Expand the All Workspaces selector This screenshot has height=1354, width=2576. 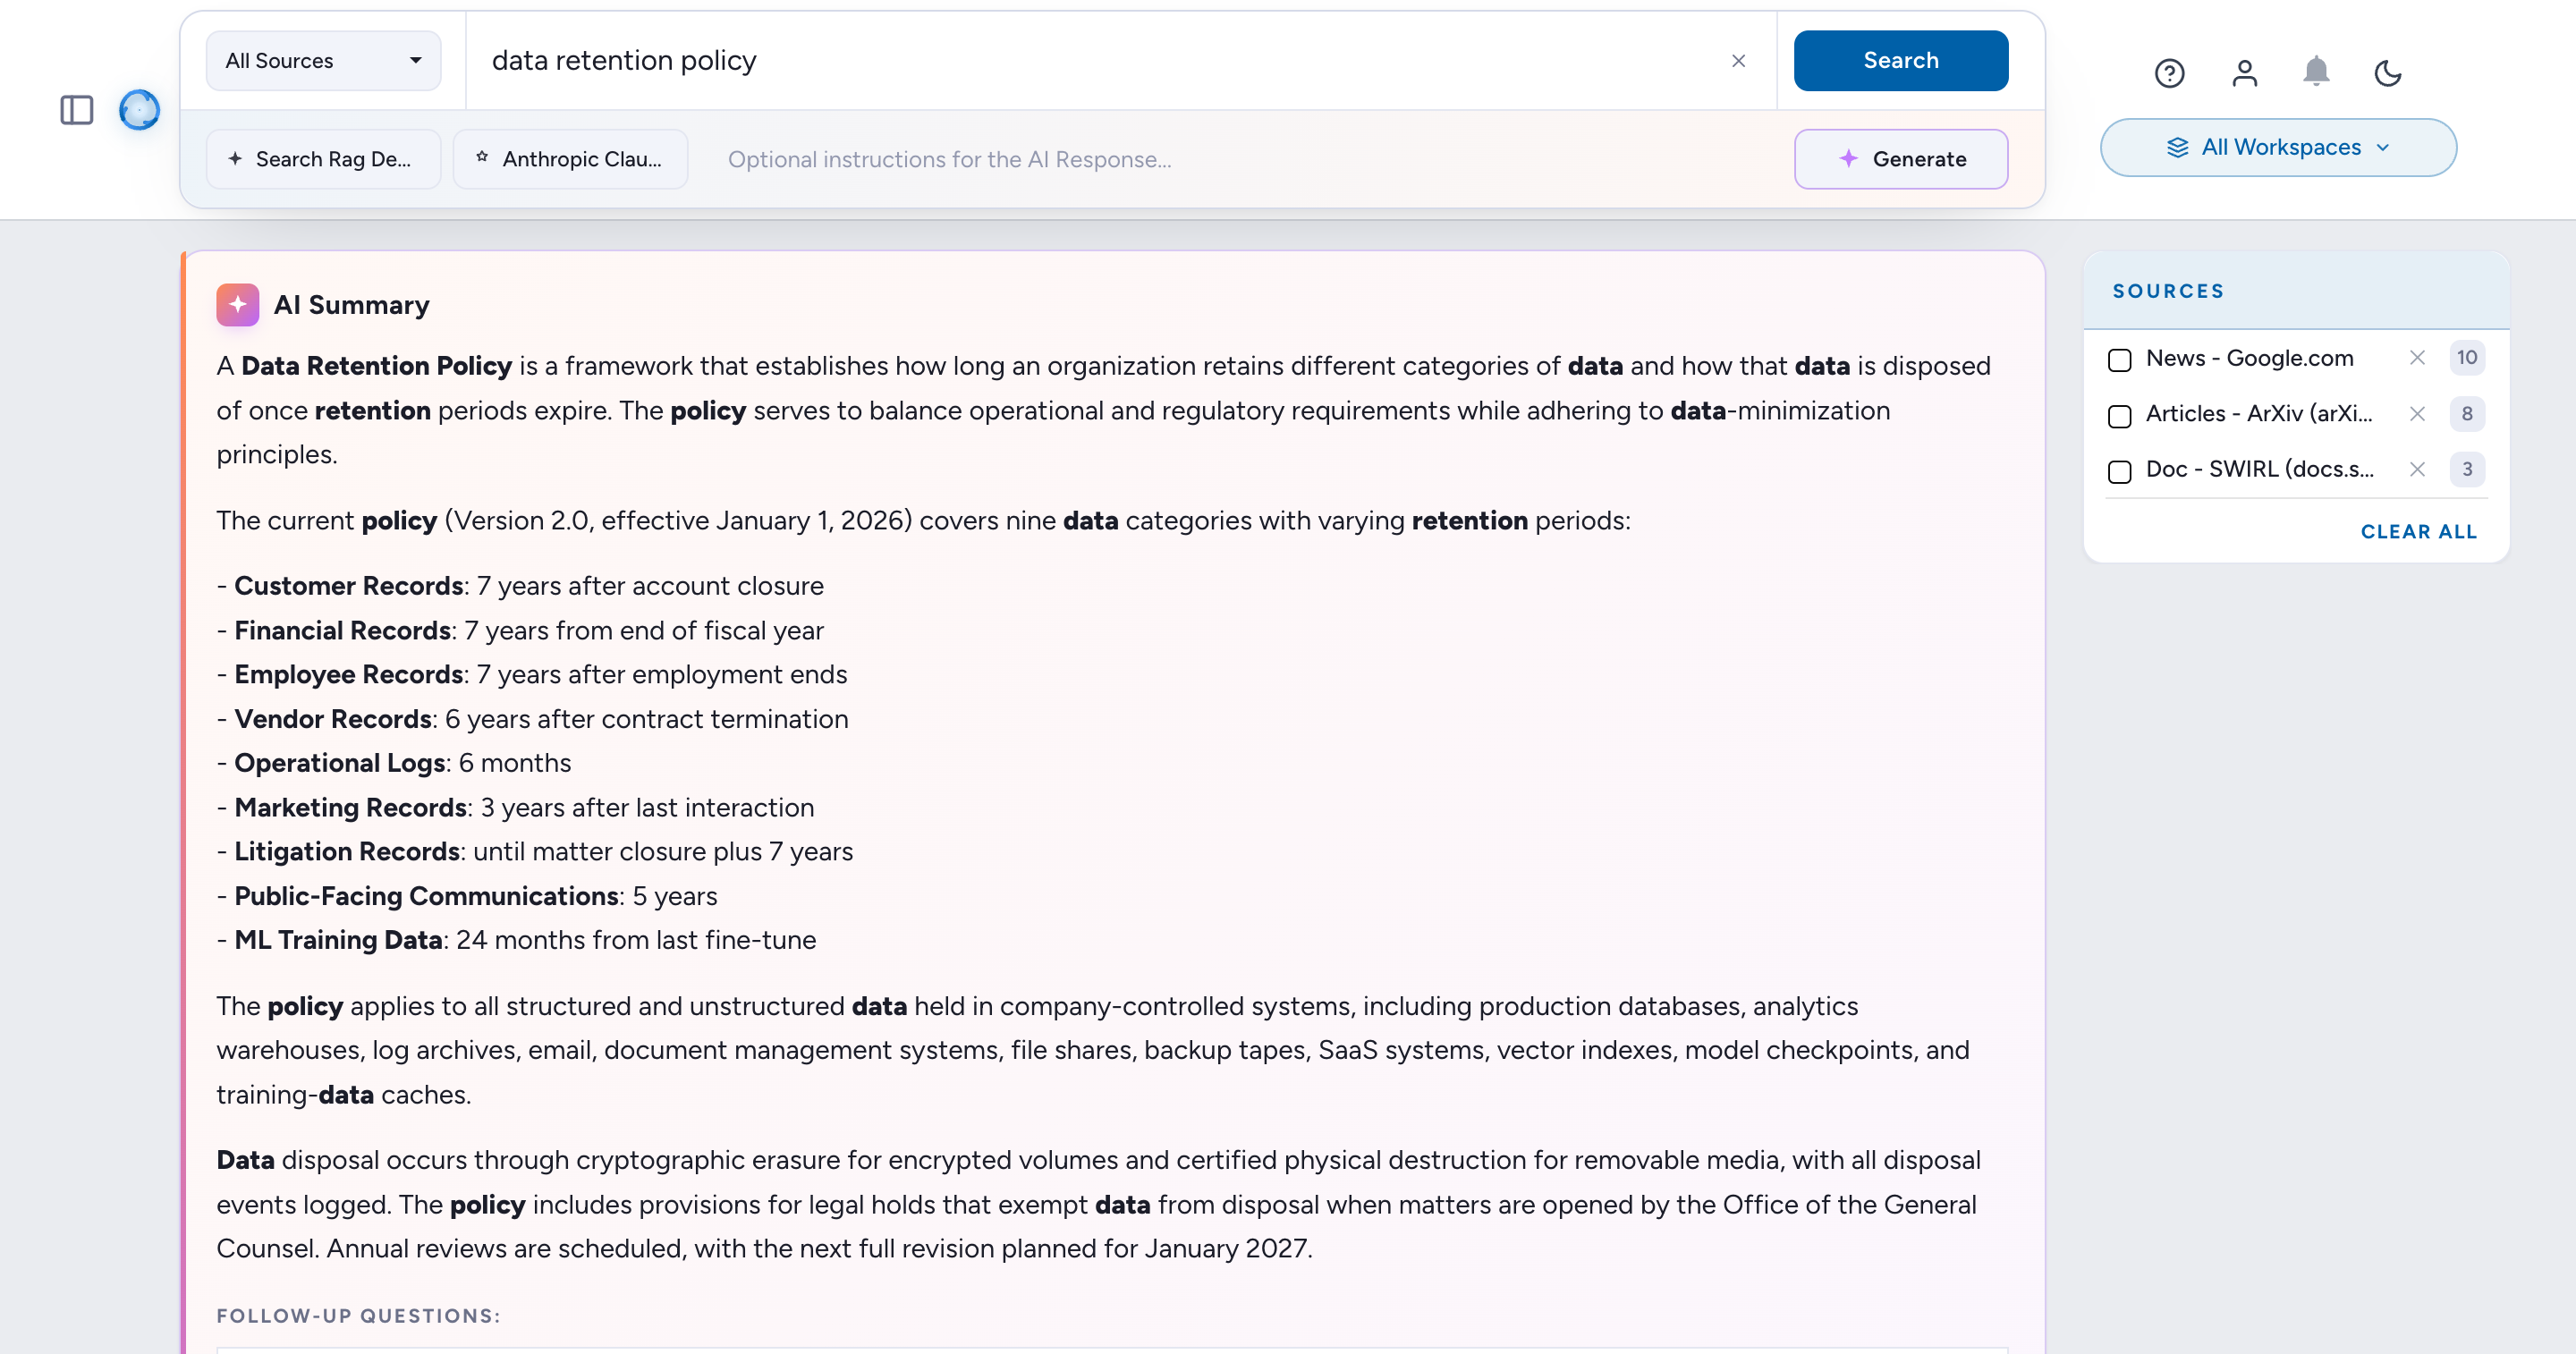click(x=2278, y=148)
